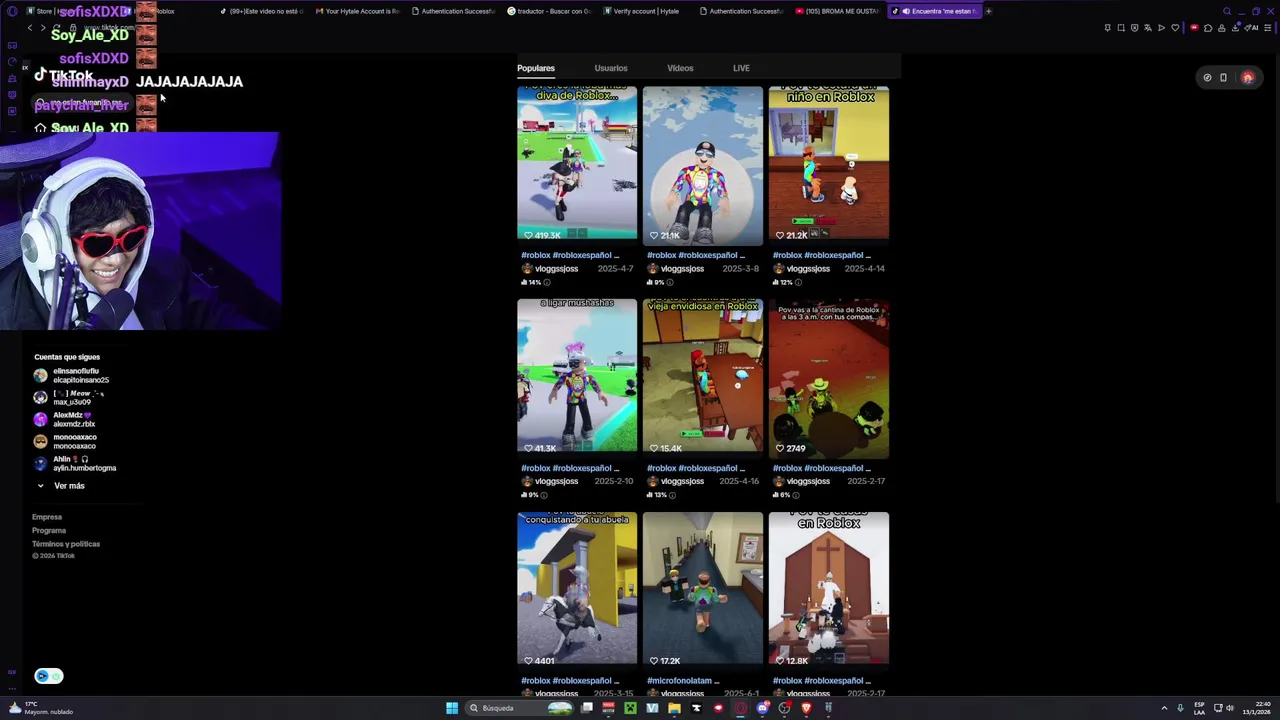Click the Windows taskbar Búsqueda search box
Screen dimensions: 1280x720
click(x=519, y=708)
